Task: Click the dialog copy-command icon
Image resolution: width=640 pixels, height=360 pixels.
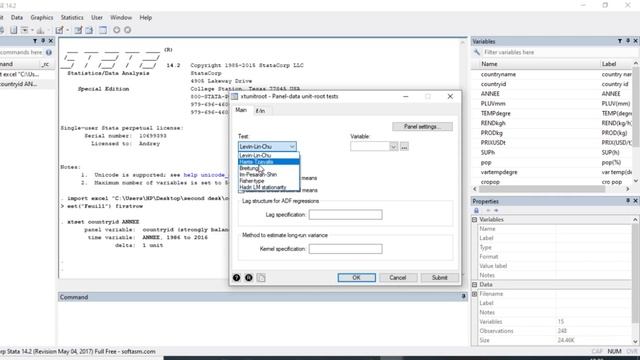Action: tap(261, 278)
